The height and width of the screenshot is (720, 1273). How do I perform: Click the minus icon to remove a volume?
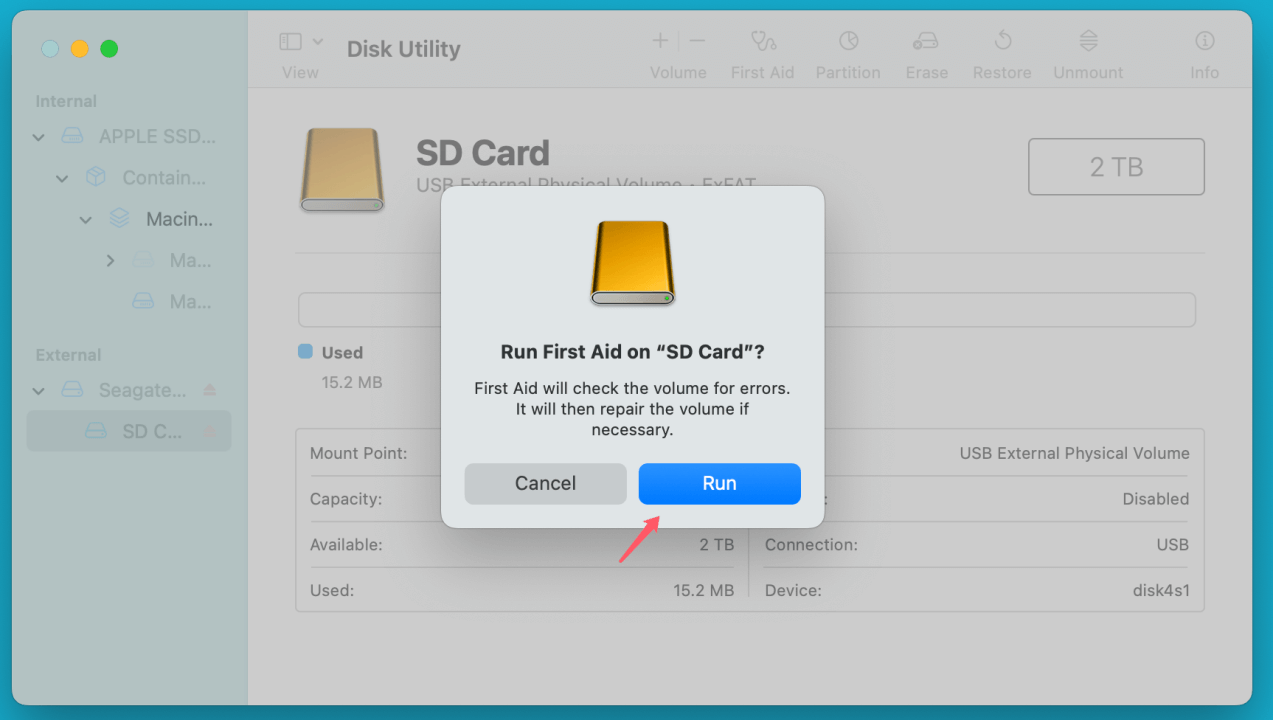click(x=696, y=41)
